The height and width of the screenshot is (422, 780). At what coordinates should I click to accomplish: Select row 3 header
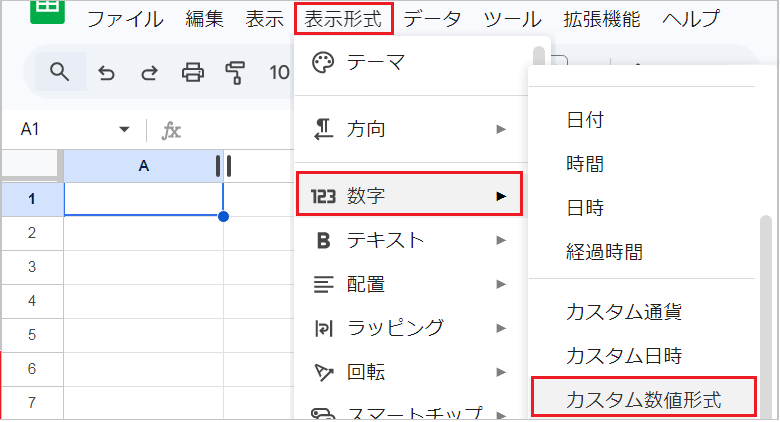(x=32, y=267)
